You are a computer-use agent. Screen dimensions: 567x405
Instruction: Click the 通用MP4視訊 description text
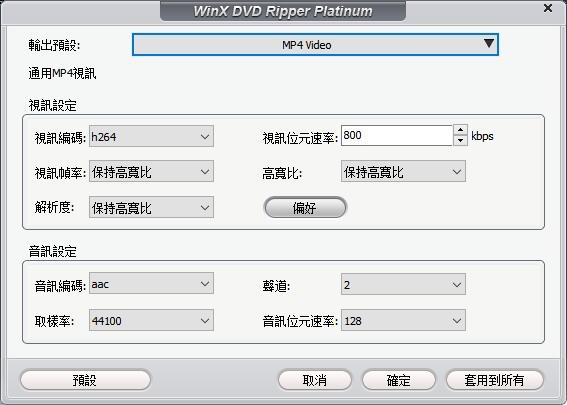coord(62,73)
